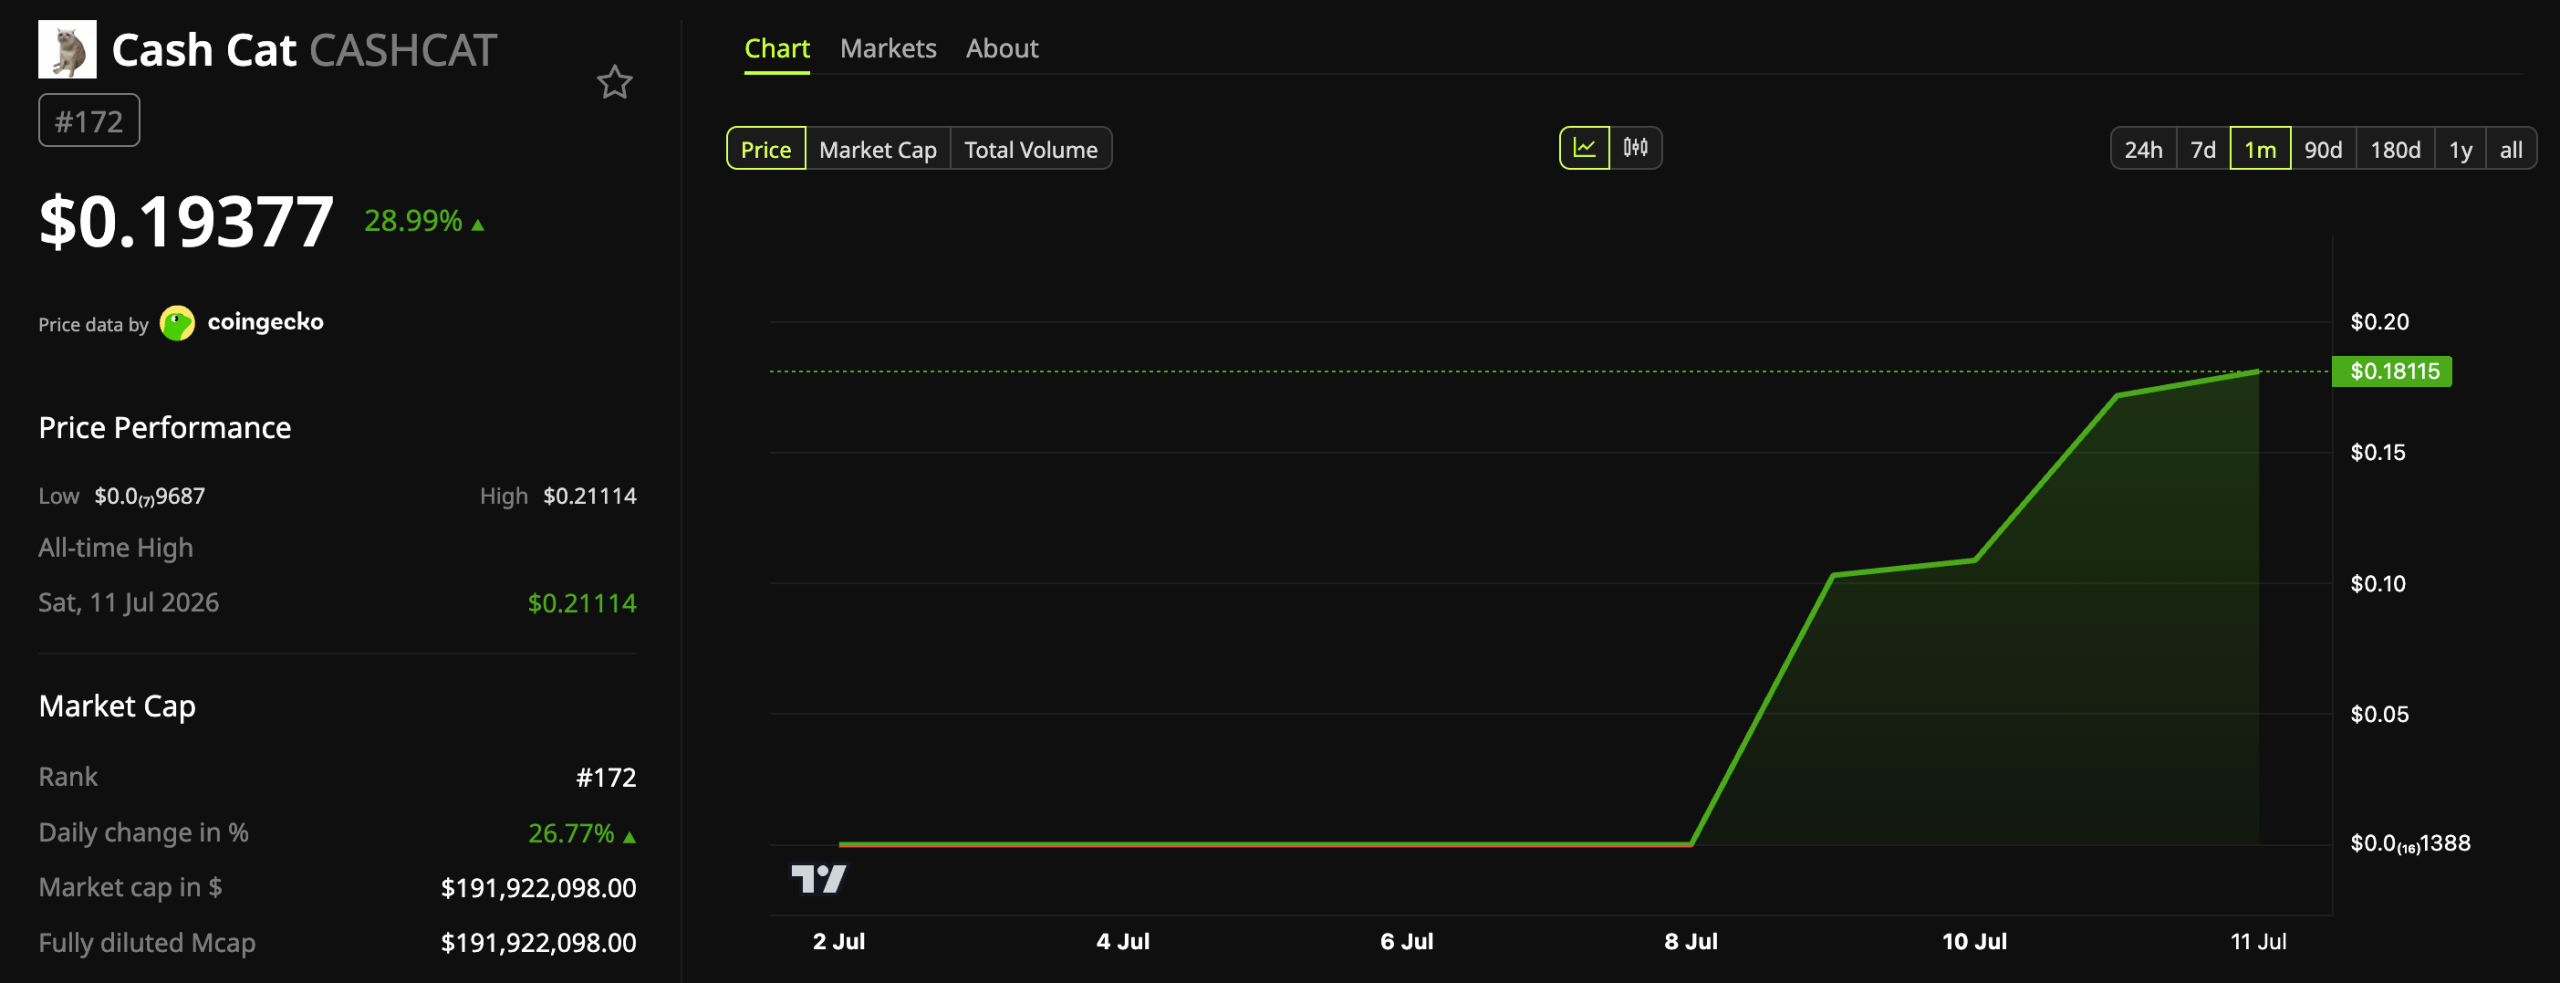Set chart range to all
The image size is (2560, 983).
[x=2511, y=149]
